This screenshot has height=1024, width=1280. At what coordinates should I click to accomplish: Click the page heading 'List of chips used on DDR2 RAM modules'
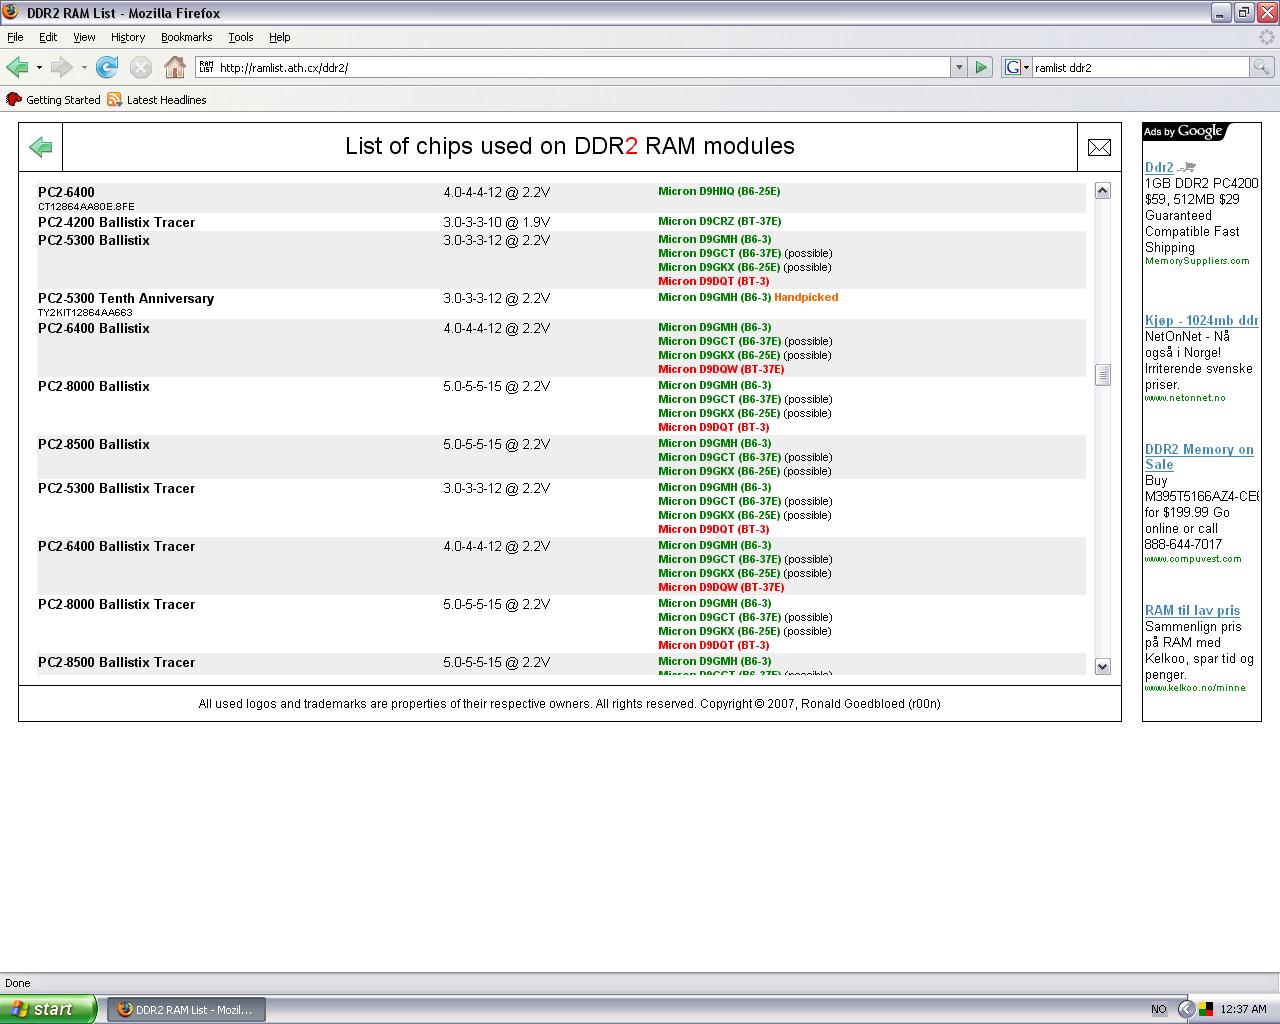pos(570,146)
